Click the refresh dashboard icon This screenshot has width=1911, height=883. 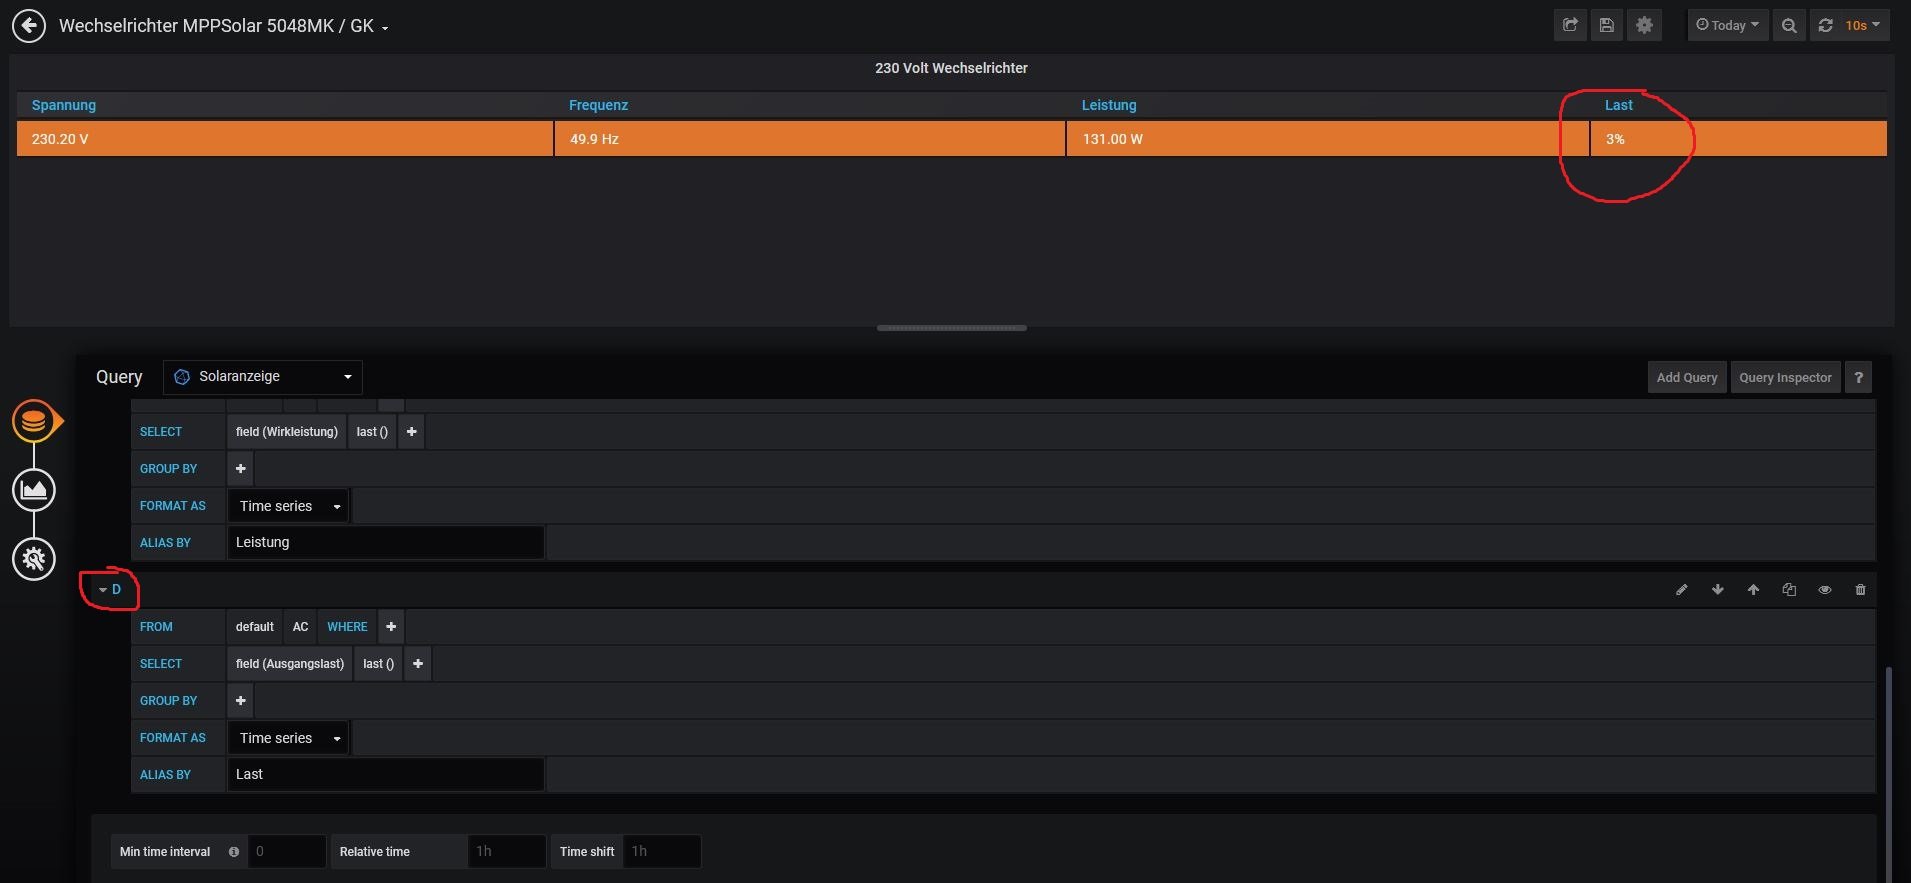tap(1825, 25)
